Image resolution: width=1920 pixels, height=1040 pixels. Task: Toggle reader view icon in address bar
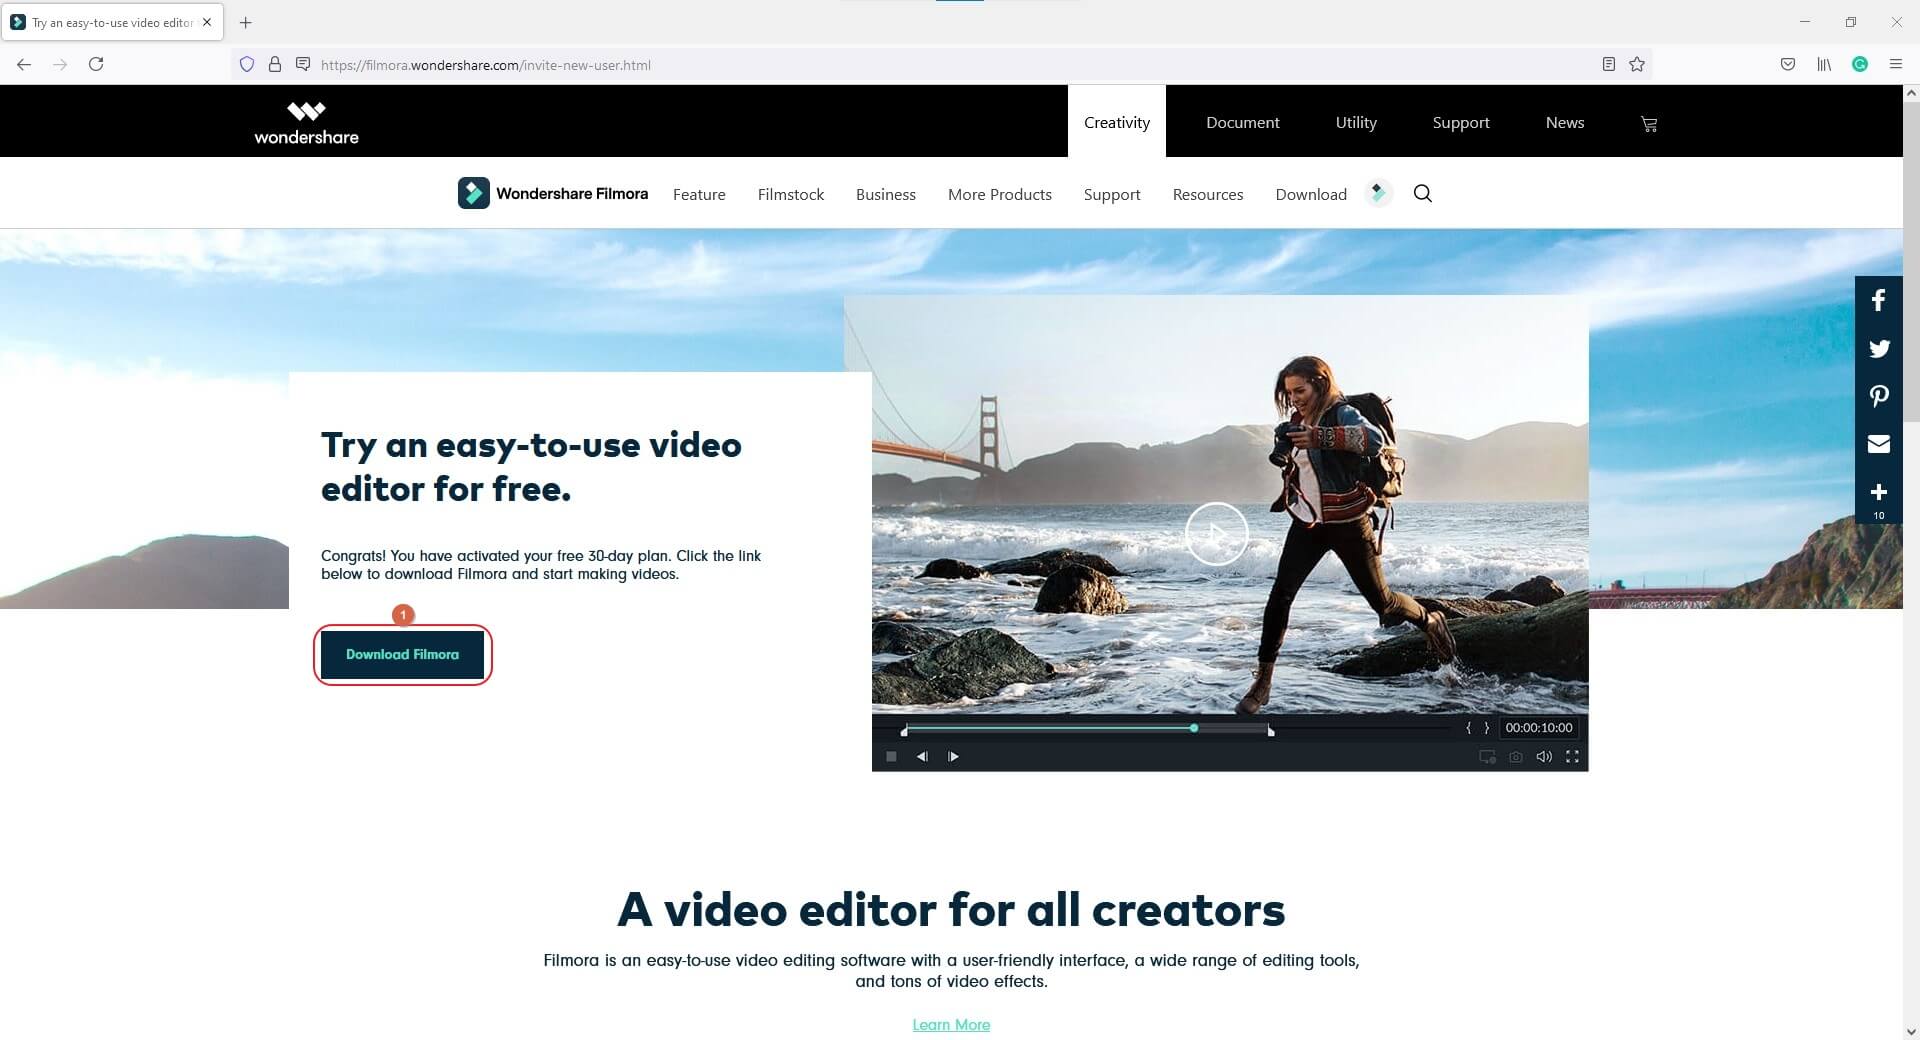1608,64
